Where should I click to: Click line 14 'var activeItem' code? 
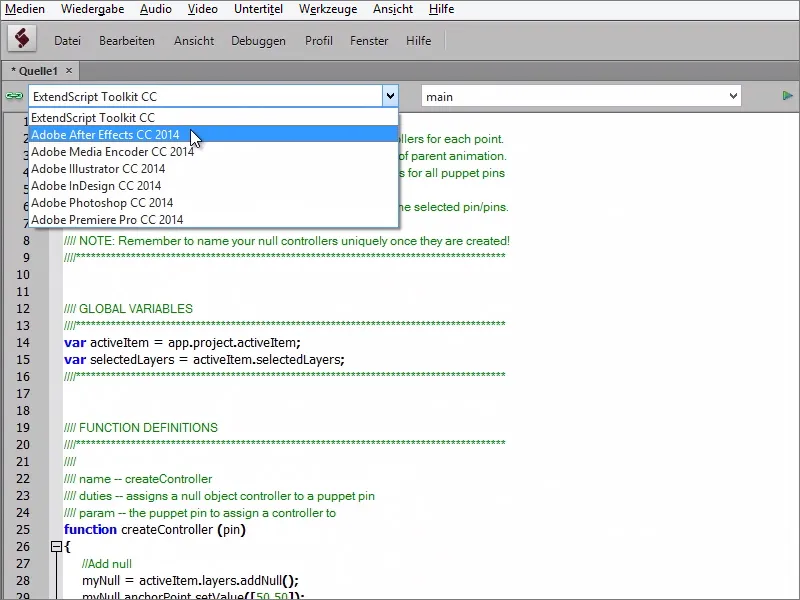[x=182, y=343]
